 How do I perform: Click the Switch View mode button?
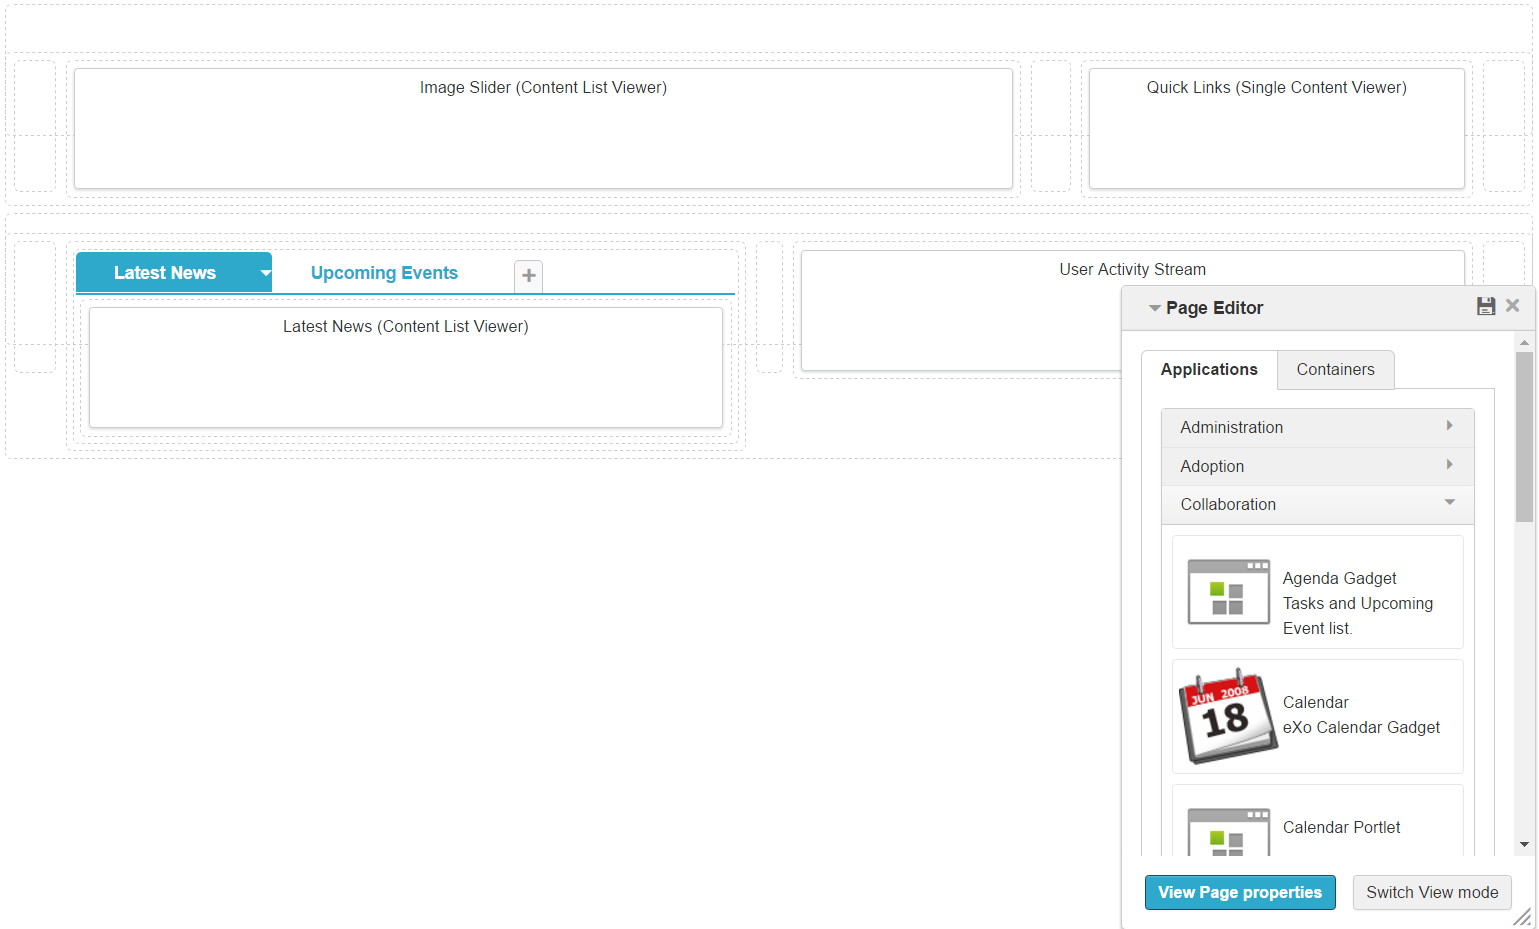1432,892
